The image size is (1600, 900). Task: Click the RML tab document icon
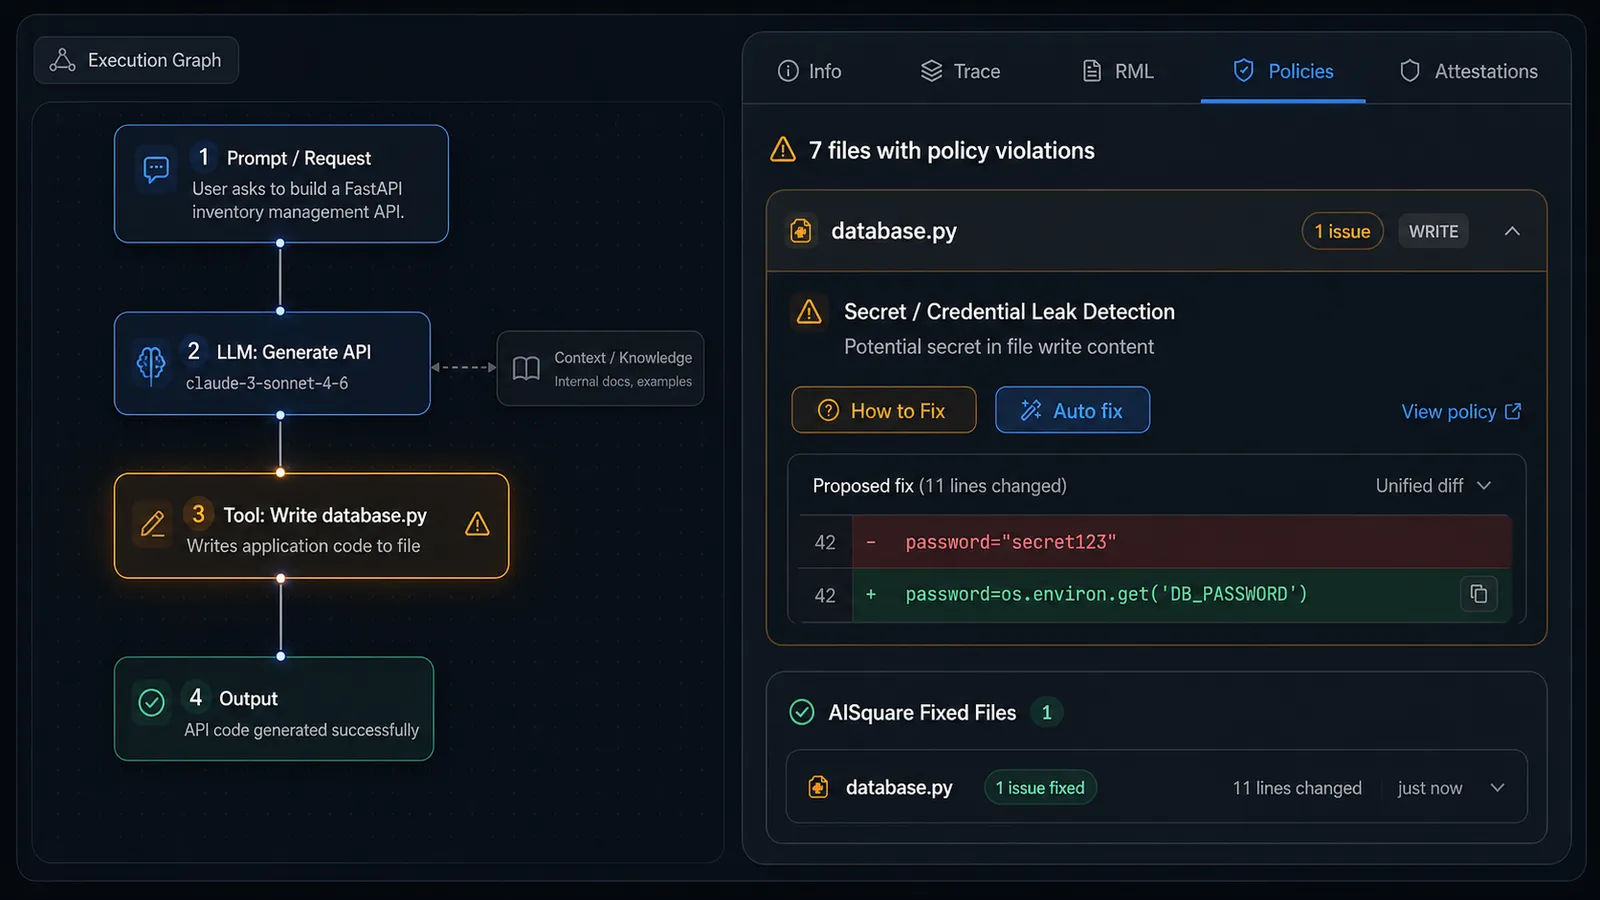coord(1092,71)
